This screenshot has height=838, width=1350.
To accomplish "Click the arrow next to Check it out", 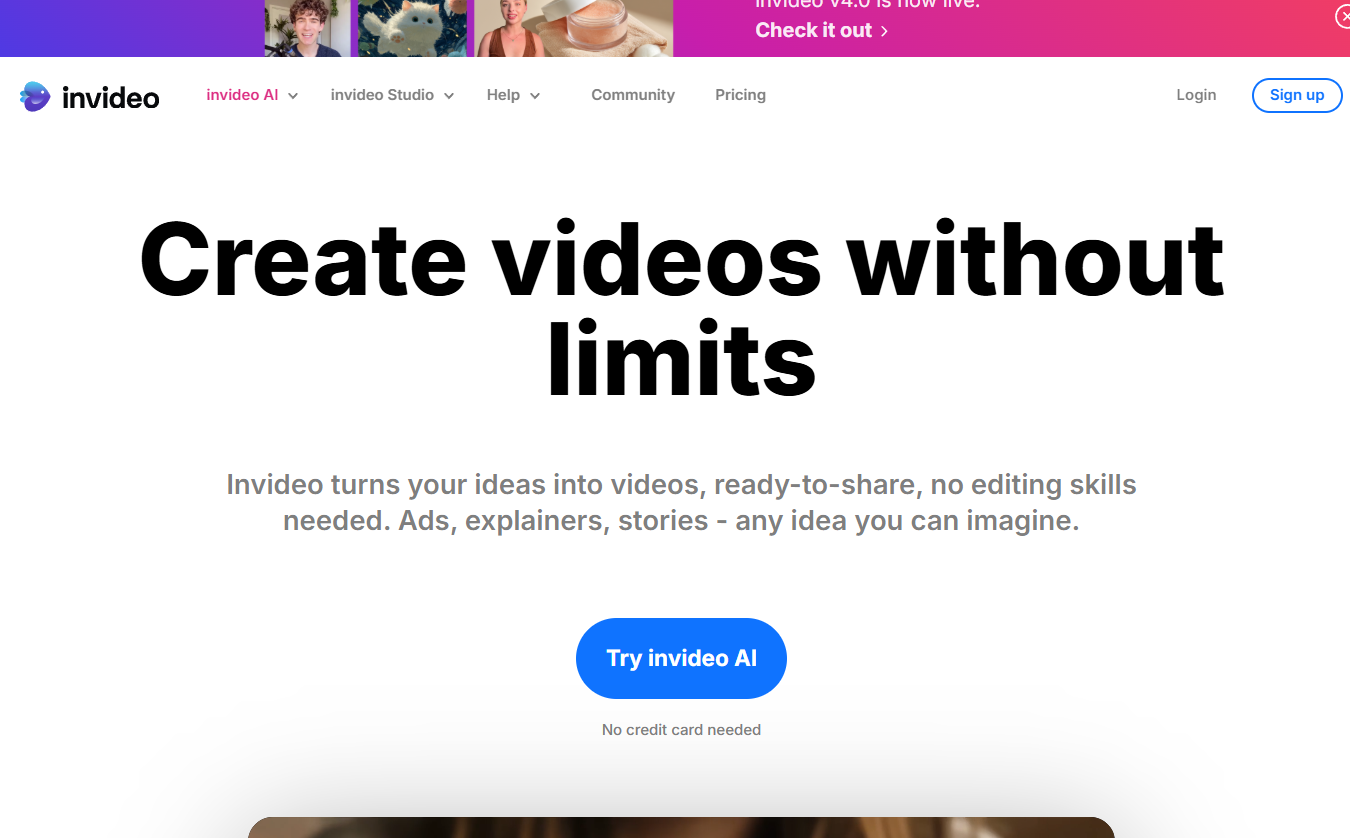I will pyautogui.click(x=884, y=31).
